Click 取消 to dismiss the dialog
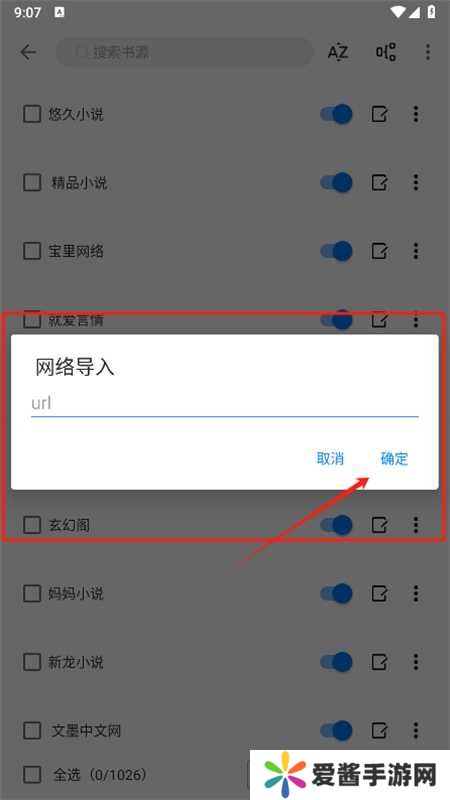The image size is (450, 800). coord(330,459)
